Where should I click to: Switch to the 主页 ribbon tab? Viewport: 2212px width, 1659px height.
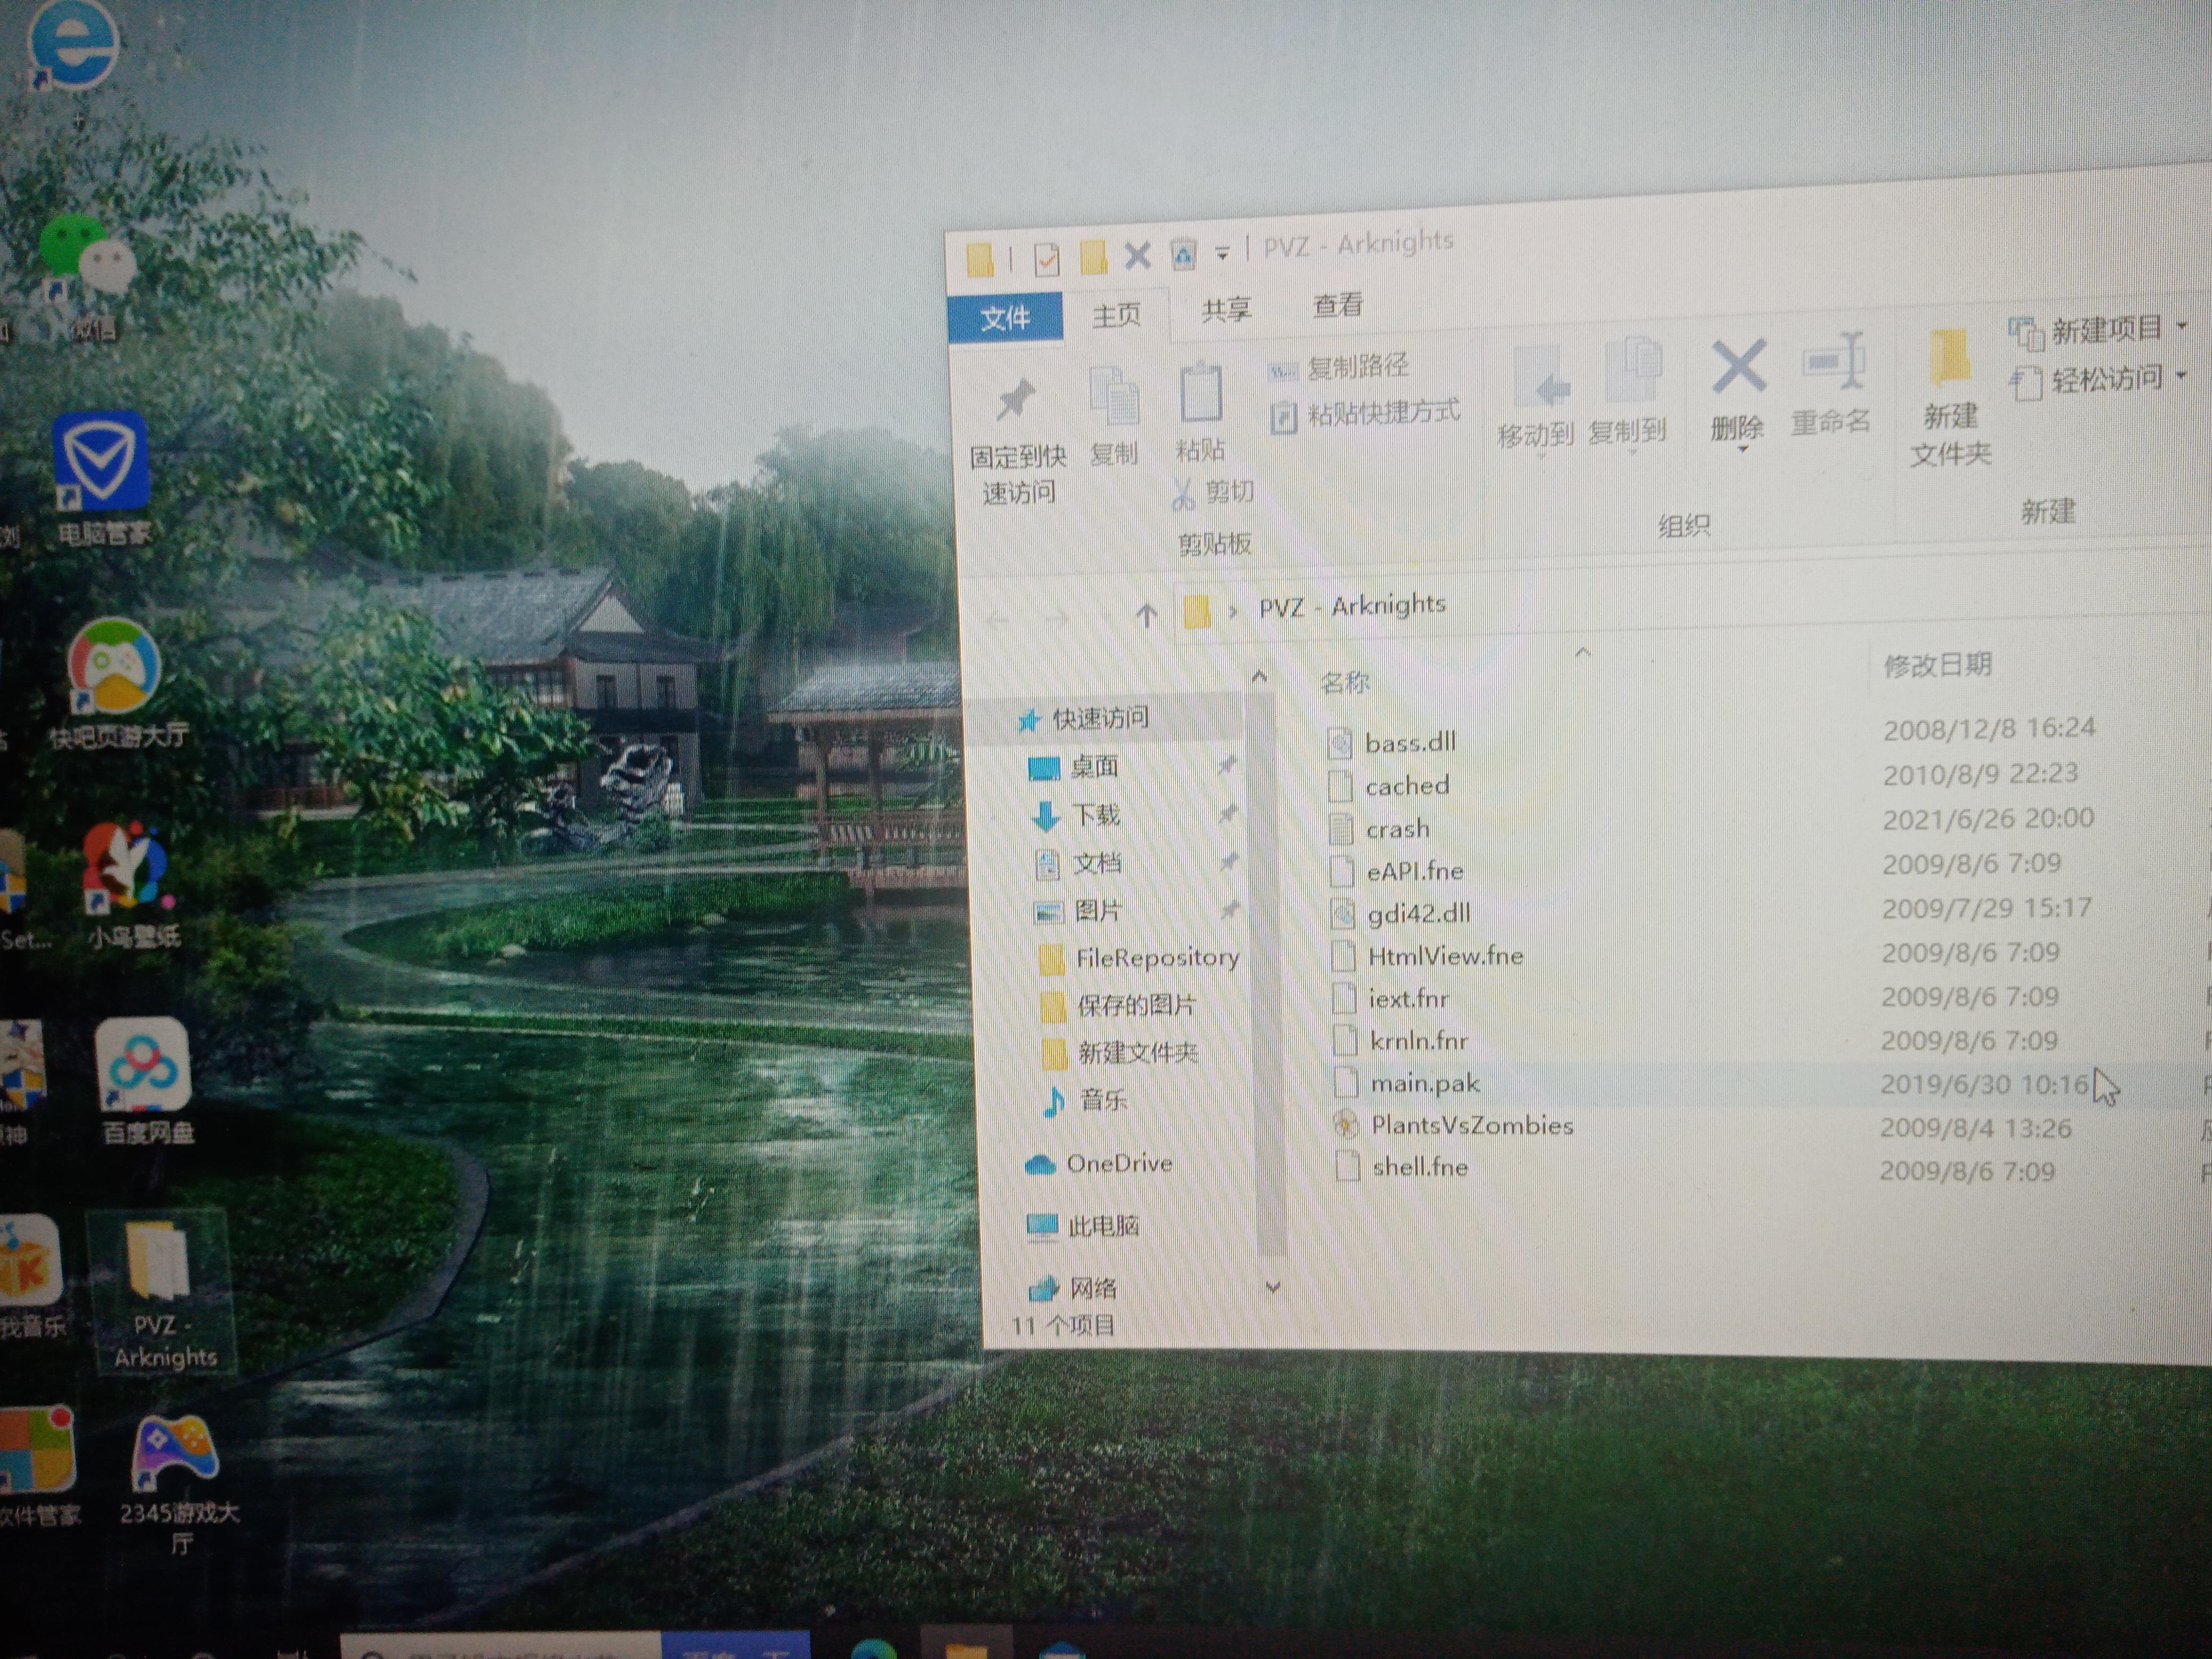pos(1116,315)
